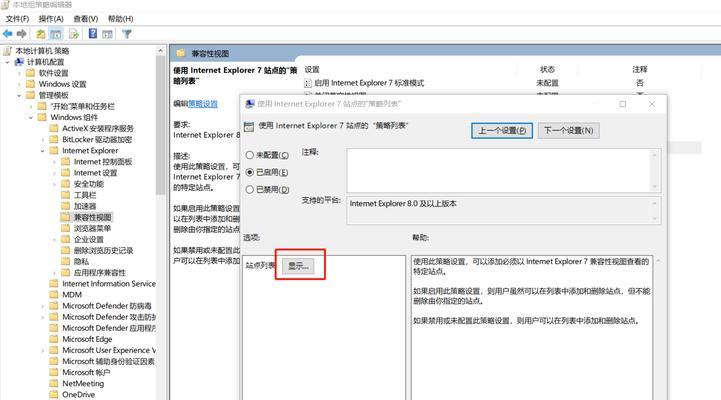The image size is (721, 400).
Task: Open the 帮助(H) menu
Action: [x=120, y=19]
